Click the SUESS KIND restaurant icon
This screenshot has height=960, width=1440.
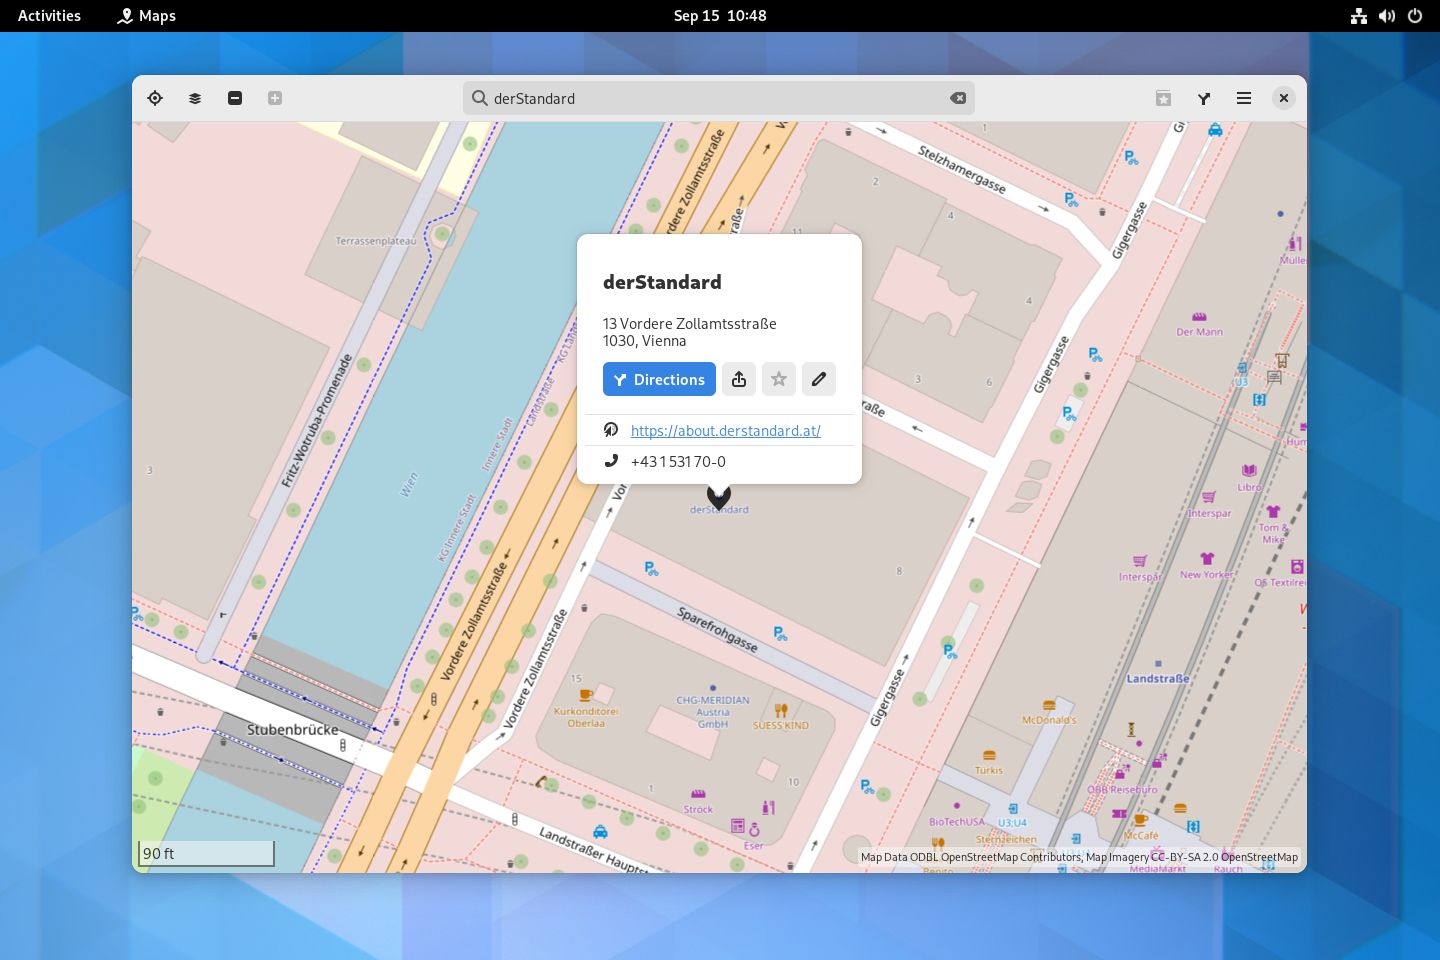coord(781,711)
